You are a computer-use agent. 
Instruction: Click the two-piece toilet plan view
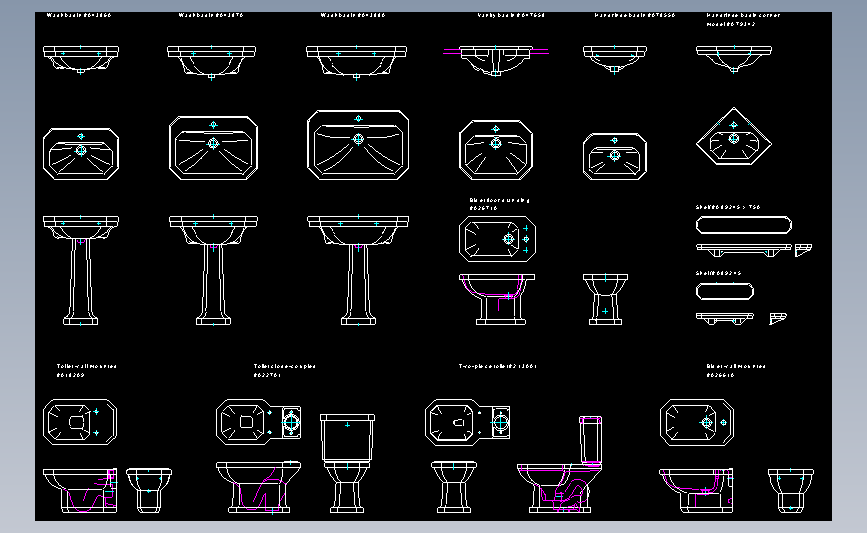(468, 422)
